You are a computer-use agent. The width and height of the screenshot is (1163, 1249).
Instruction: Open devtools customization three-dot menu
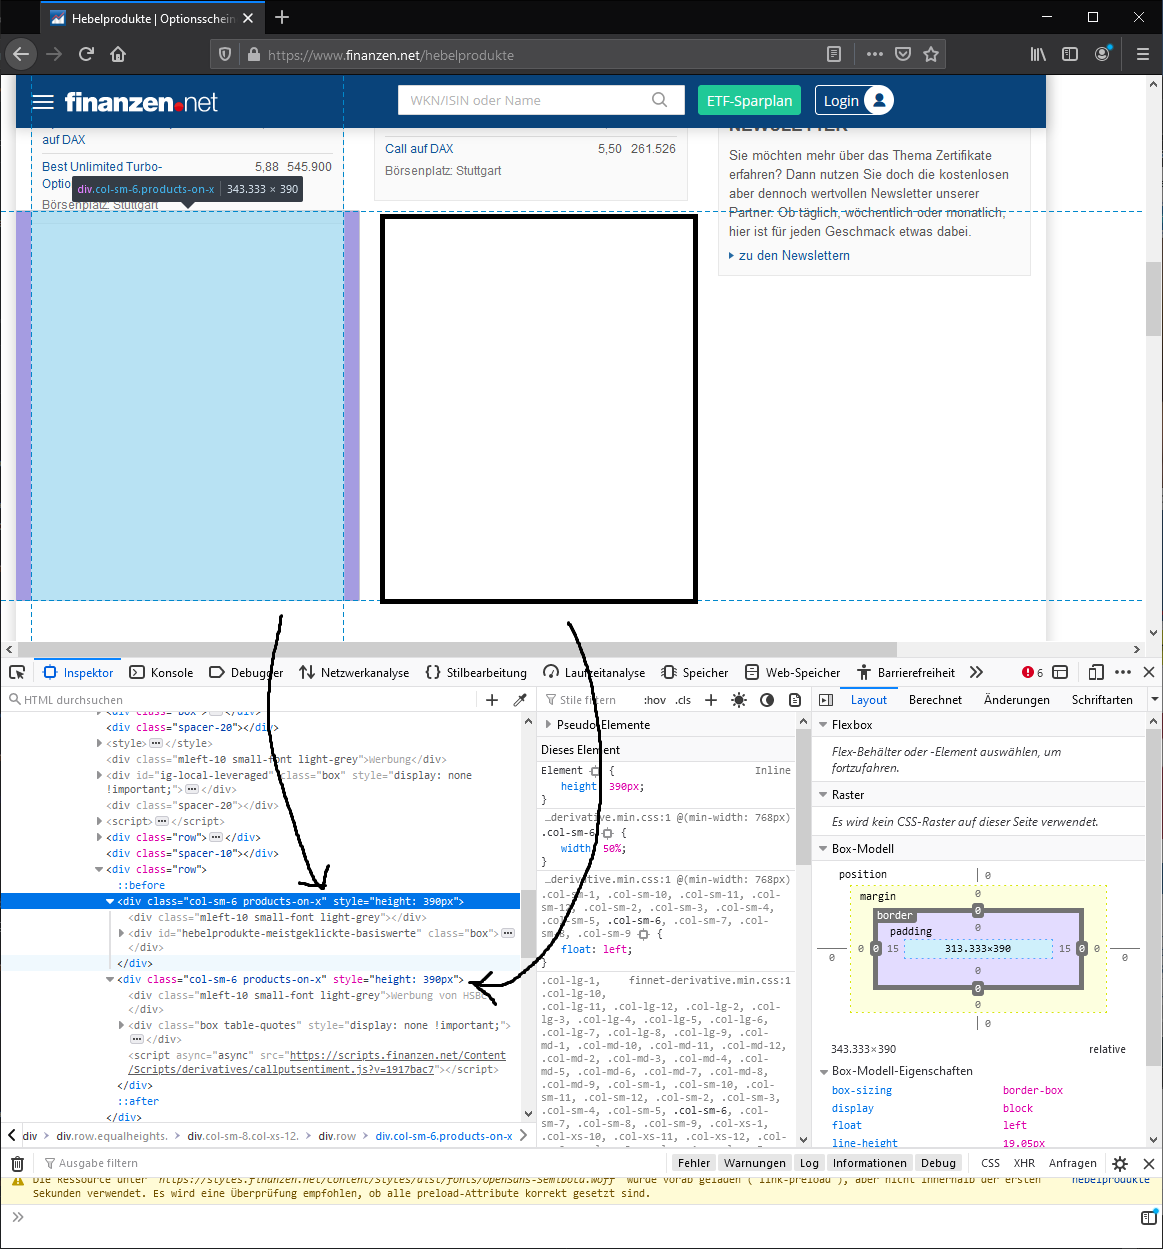[1123, 672]
